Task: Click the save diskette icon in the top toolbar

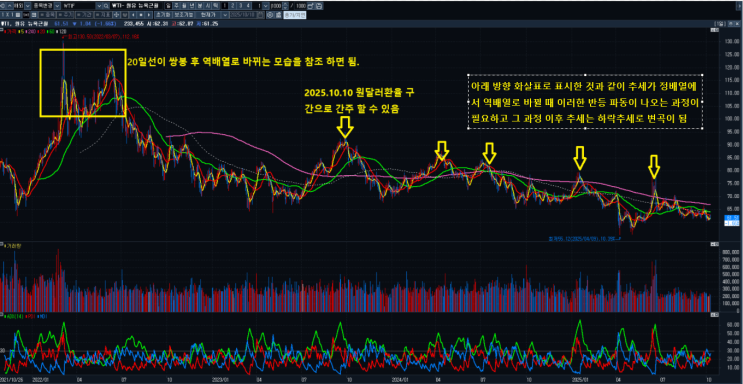Action: point(319,6)
